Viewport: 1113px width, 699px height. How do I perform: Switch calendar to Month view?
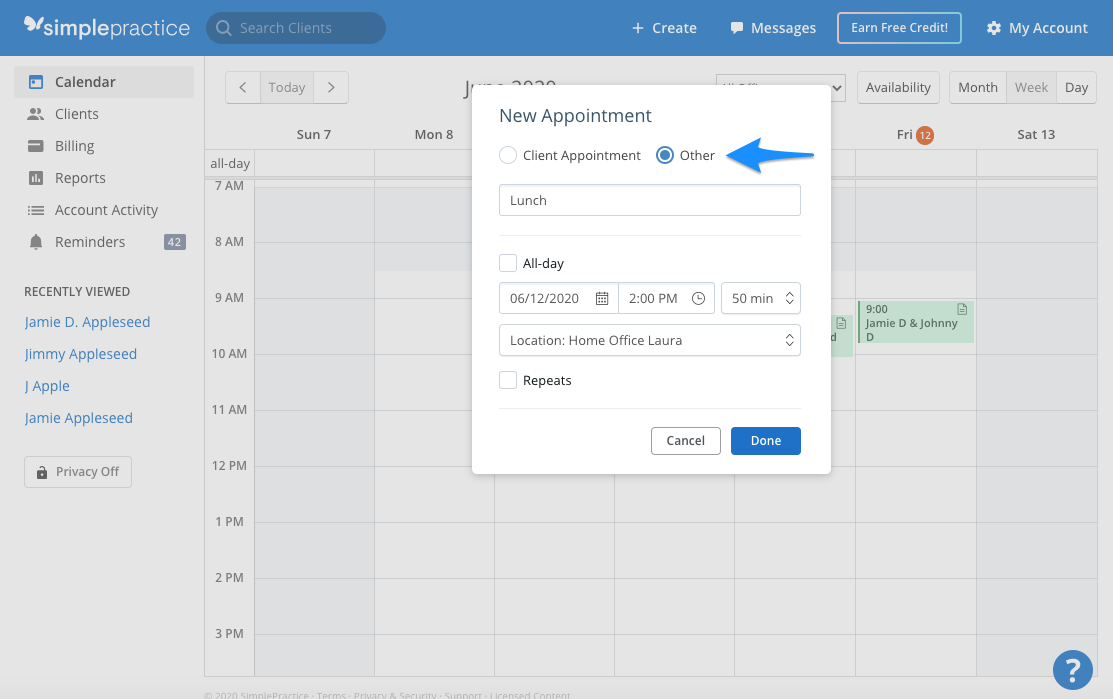(977, 87)
